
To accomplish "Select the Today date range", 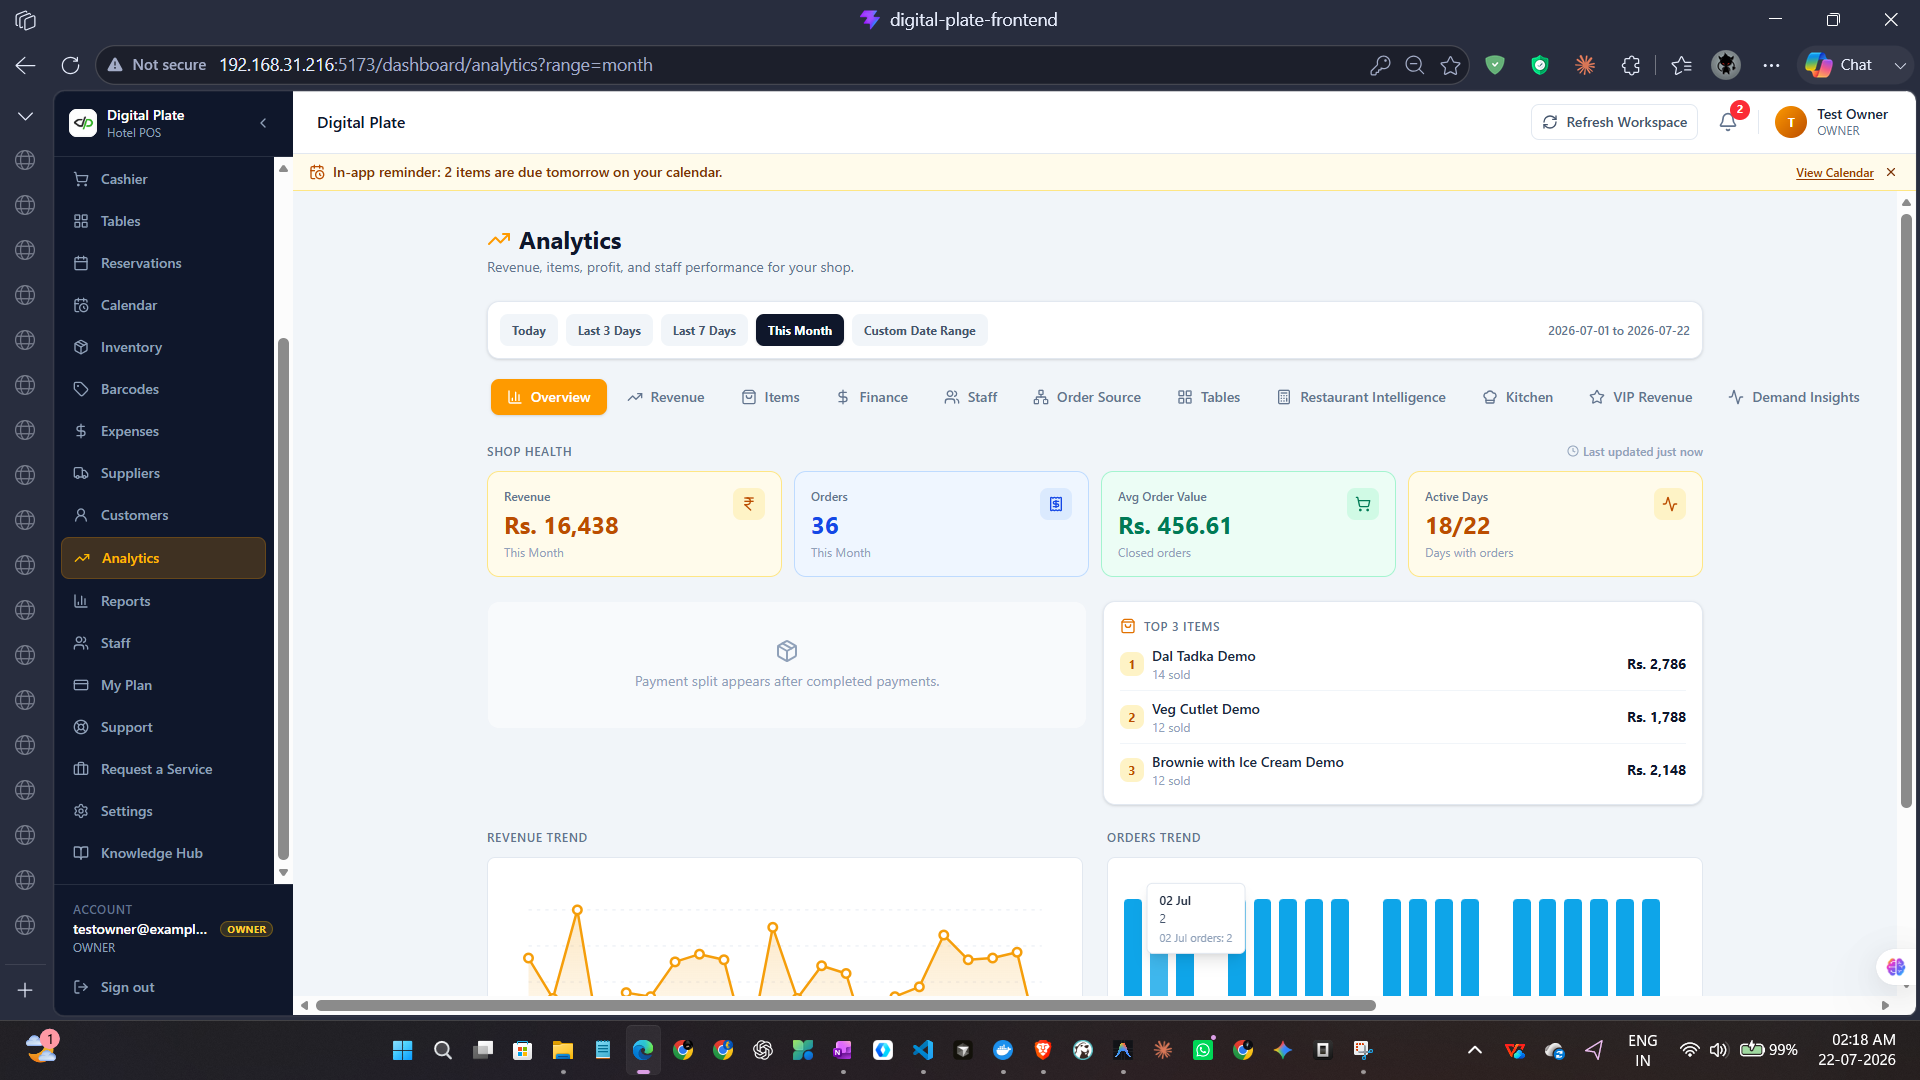I will 529,331.
